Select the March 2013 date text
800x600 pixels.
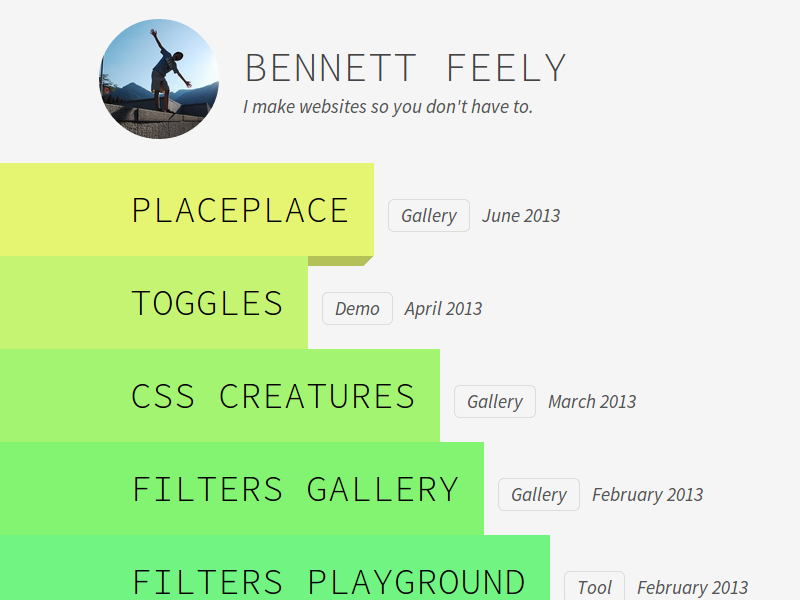[592, 401]
